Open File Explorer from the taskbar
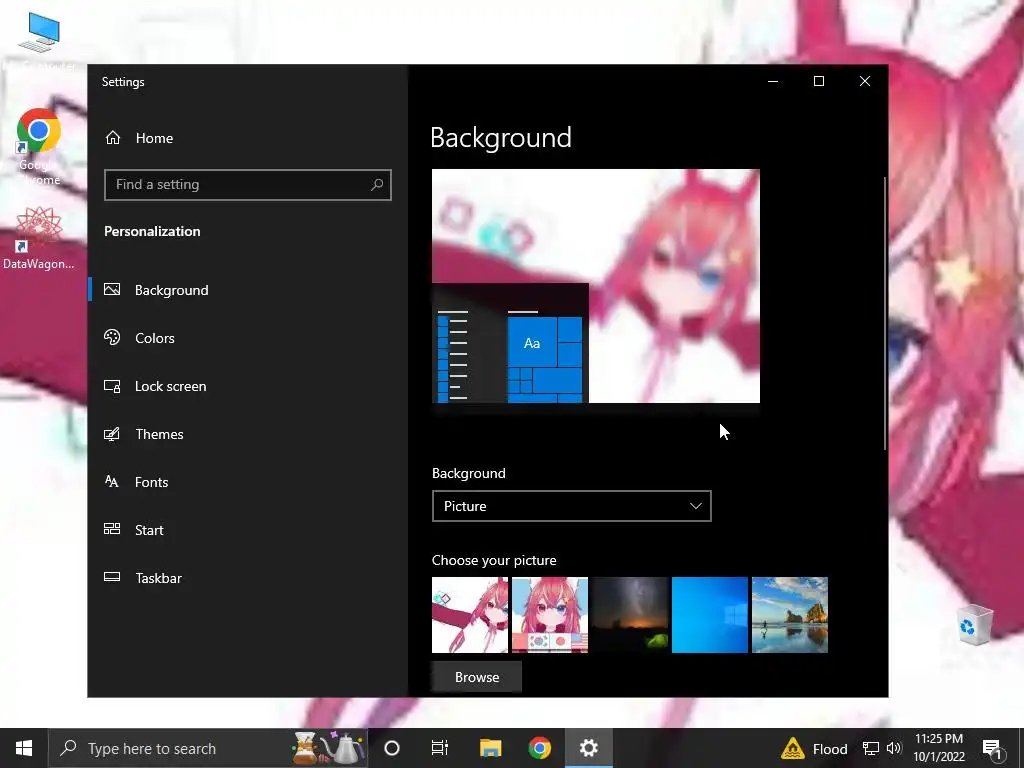Screen dimensions: 1024x768 (490, 748)
